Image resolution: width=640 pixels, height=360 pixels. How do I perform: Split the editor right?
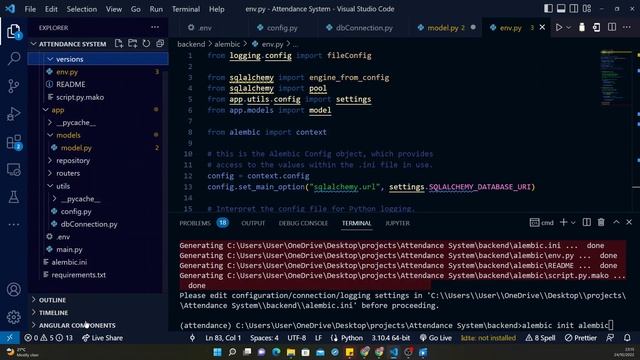click(612, 27)
